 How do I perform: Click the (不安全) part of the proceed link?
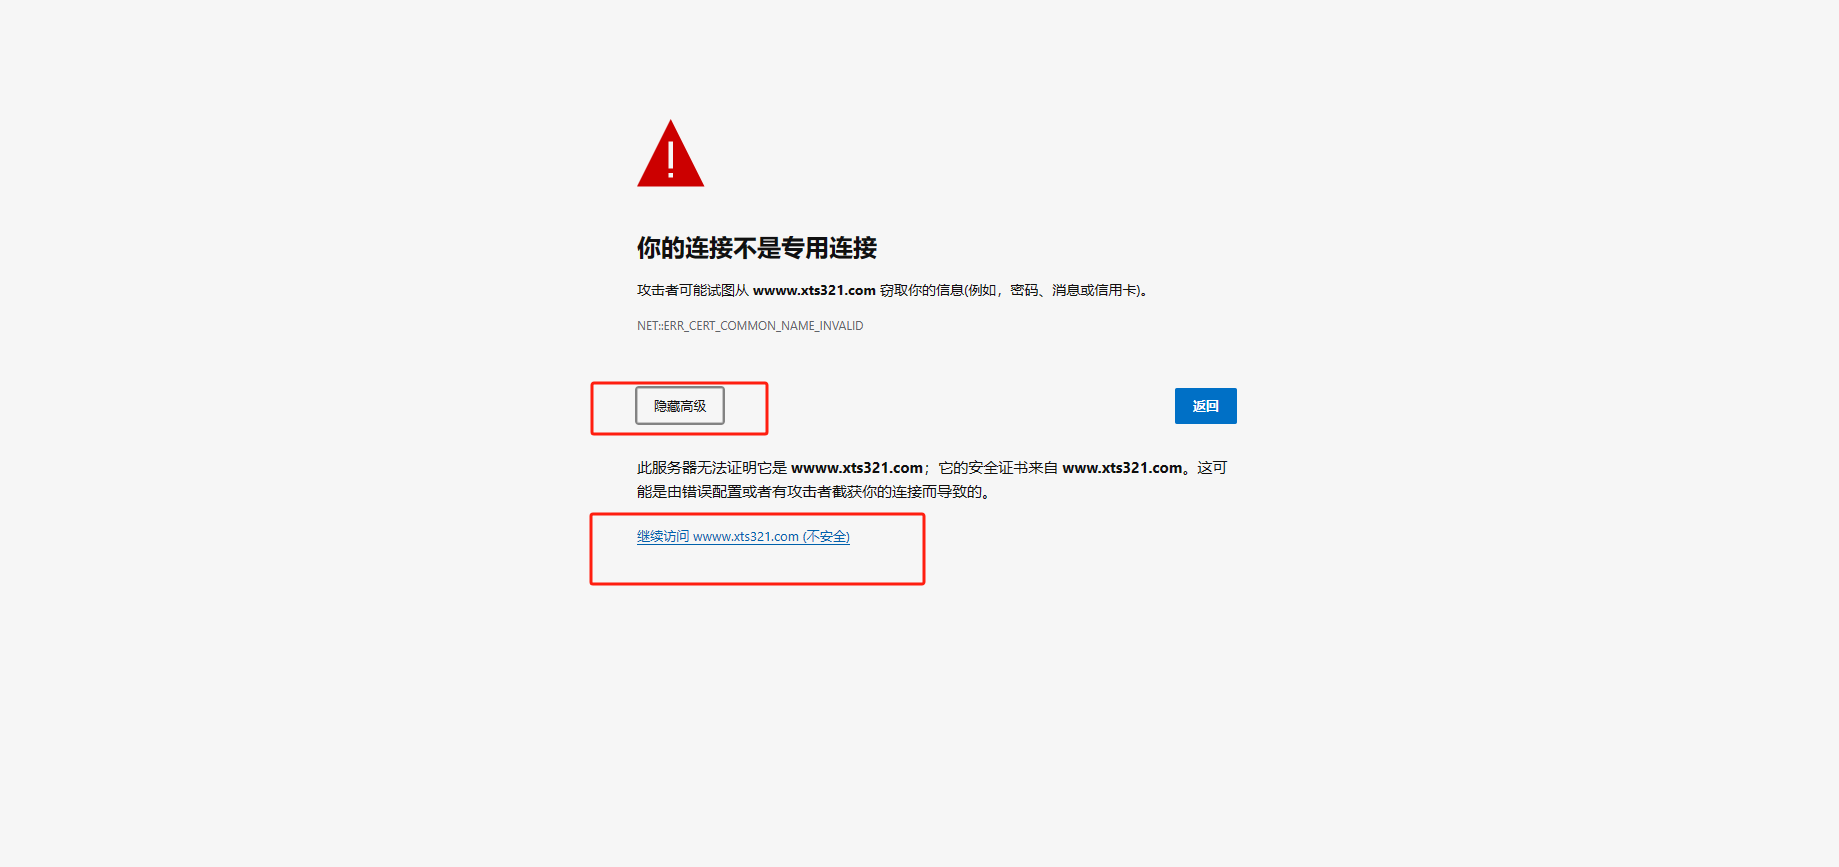(826, 537)
